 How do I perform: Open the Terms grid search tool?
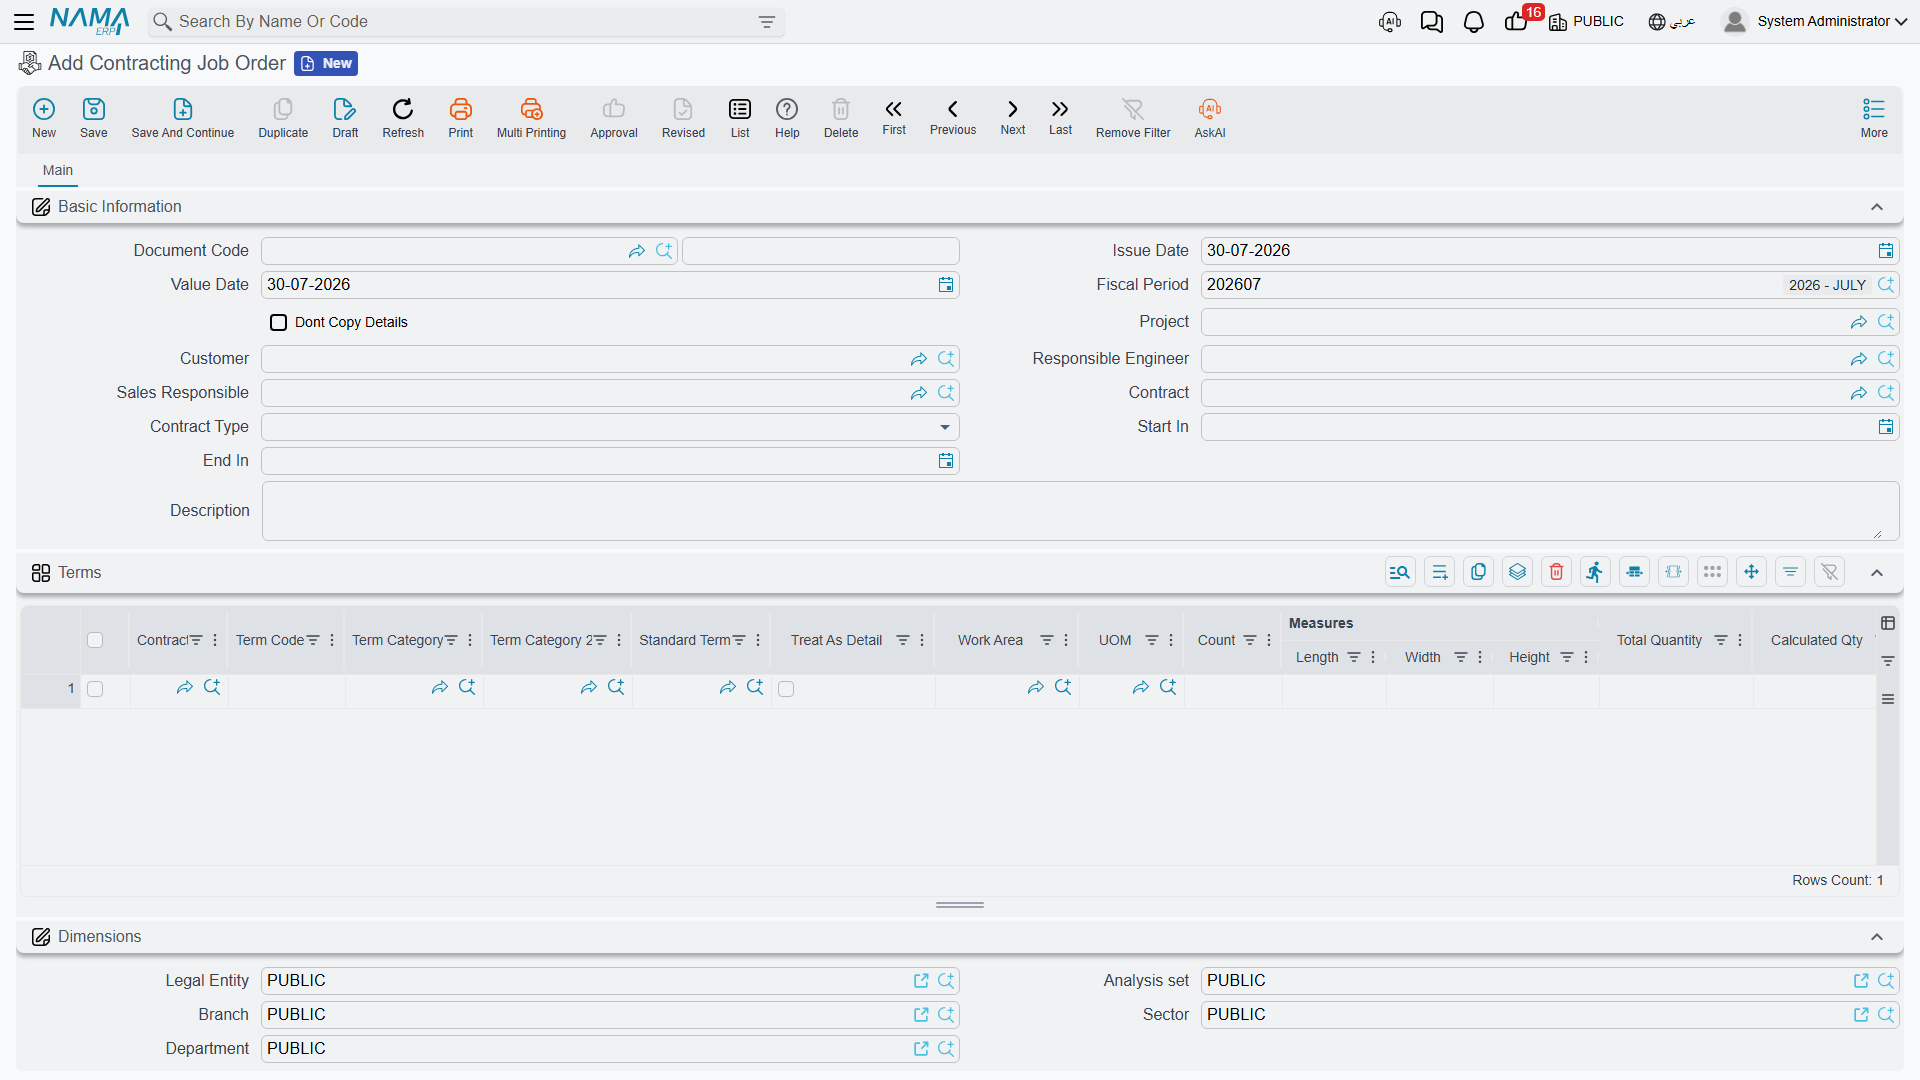pyautogui.click(x=1400, y=572)
